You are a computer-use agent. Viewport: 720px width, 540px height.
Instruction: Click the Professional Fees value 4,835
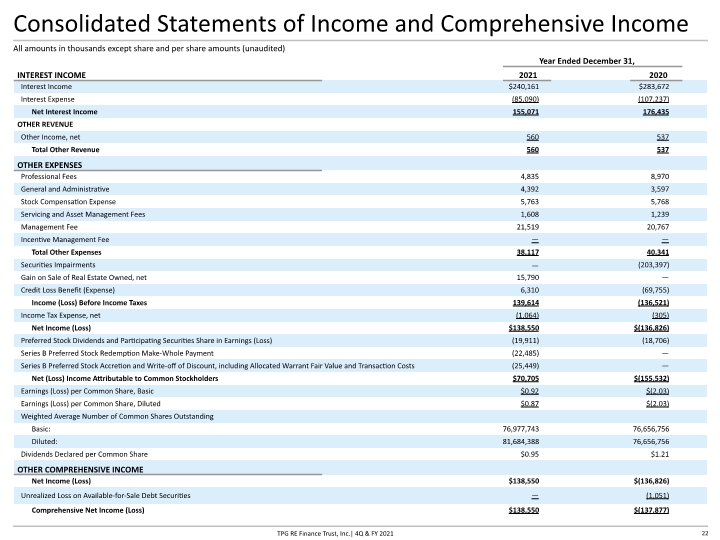coord(529,176)
